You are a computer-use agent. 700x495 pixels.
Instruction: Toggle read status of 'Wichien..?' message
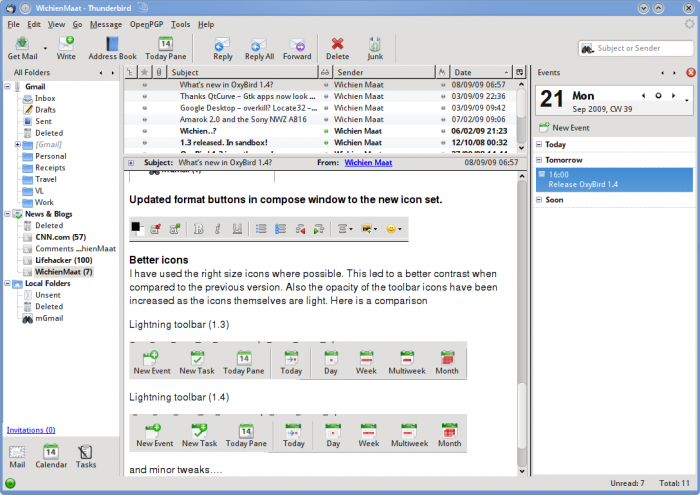(x=326, y=131)
